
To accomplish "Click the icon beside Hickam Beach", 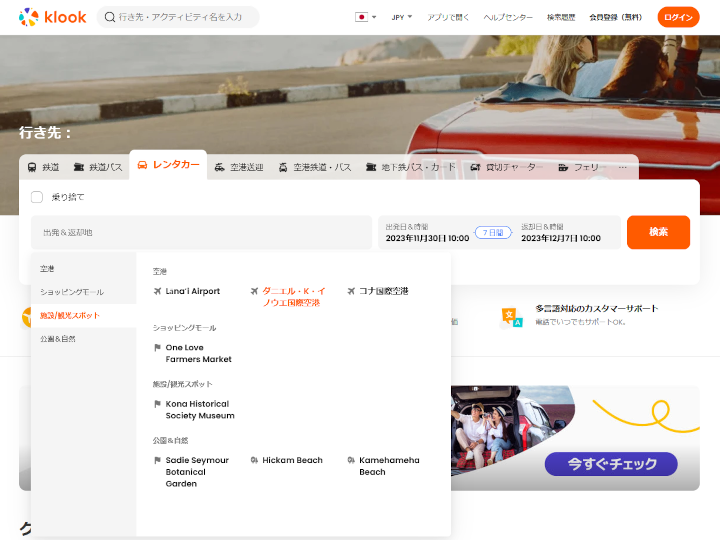I will [254, 460].
